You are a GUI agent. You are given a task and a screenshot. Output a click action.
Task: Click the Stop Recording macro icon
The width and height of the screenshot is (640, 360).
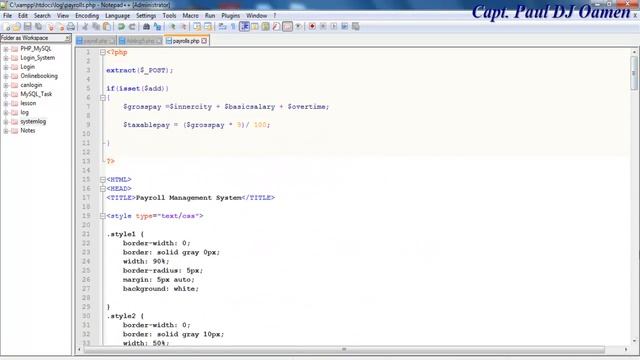coord(323,27)
